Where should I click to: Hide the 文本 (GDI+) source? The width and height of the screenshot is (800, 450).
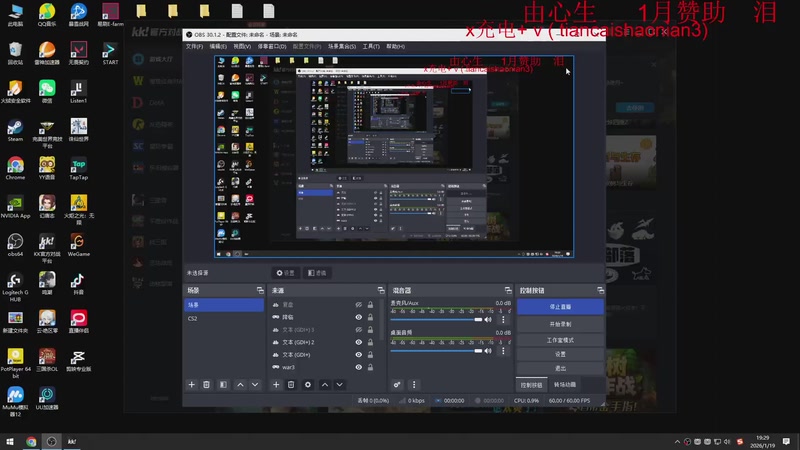pyautogui.click(x=359, y=355)
